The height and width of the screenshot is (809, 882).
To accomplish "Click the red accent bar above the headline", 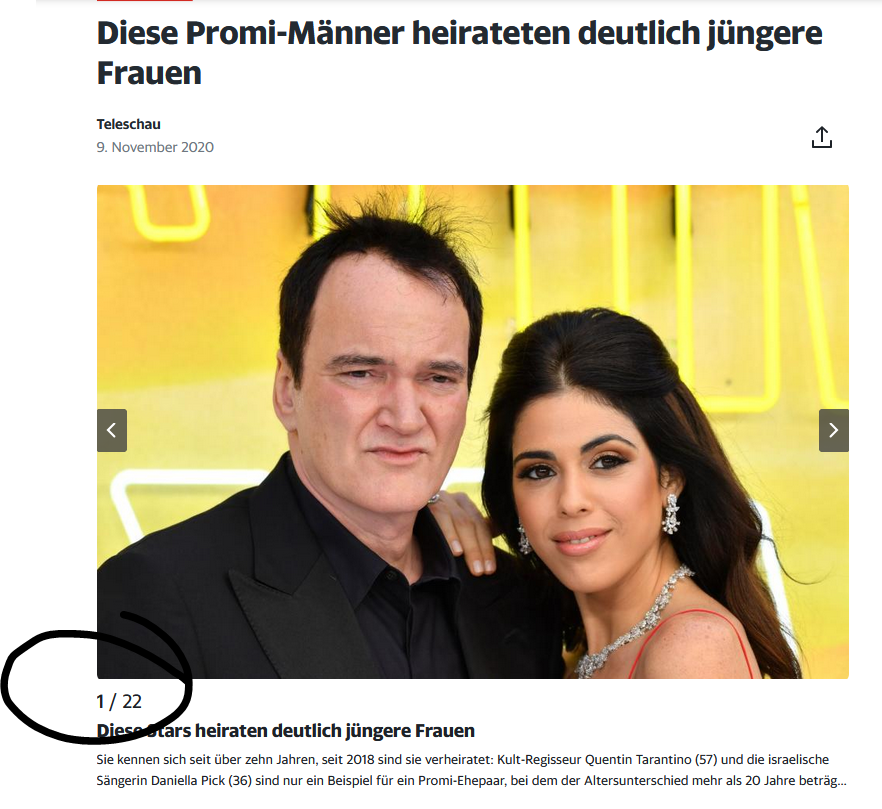I will pos(145,1).
